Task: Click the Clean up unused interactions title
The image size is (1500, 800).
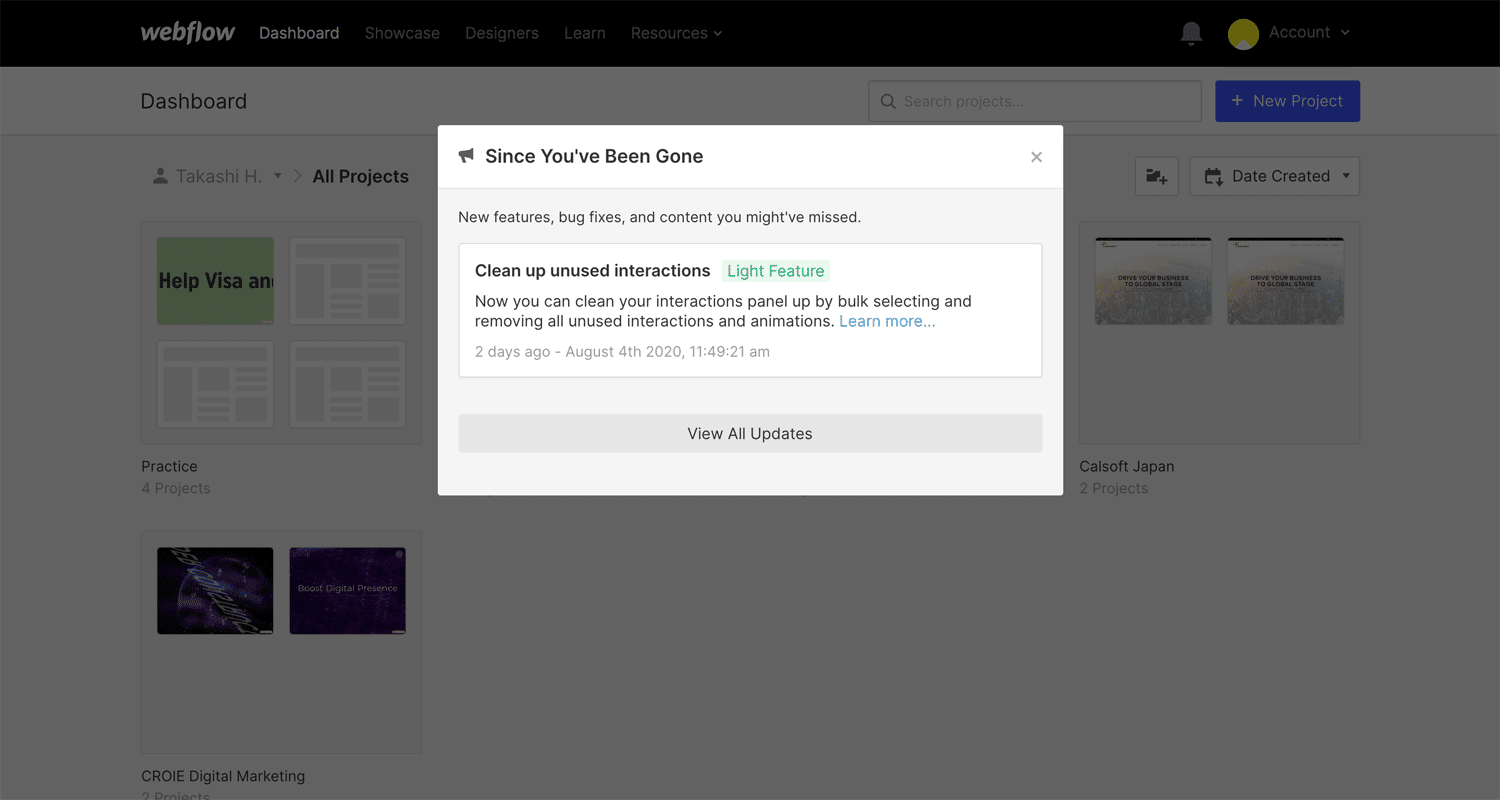Action: coord(593,271)
